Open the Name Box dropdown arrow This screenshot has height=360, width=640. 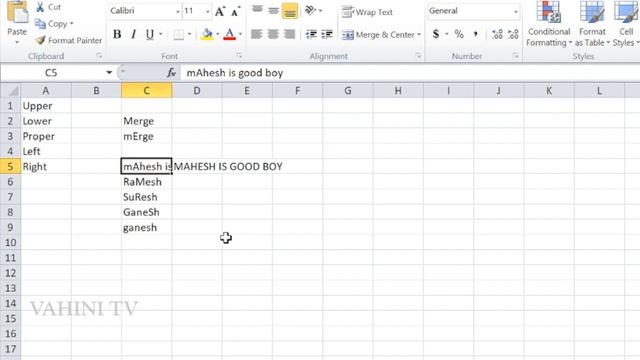109,73
